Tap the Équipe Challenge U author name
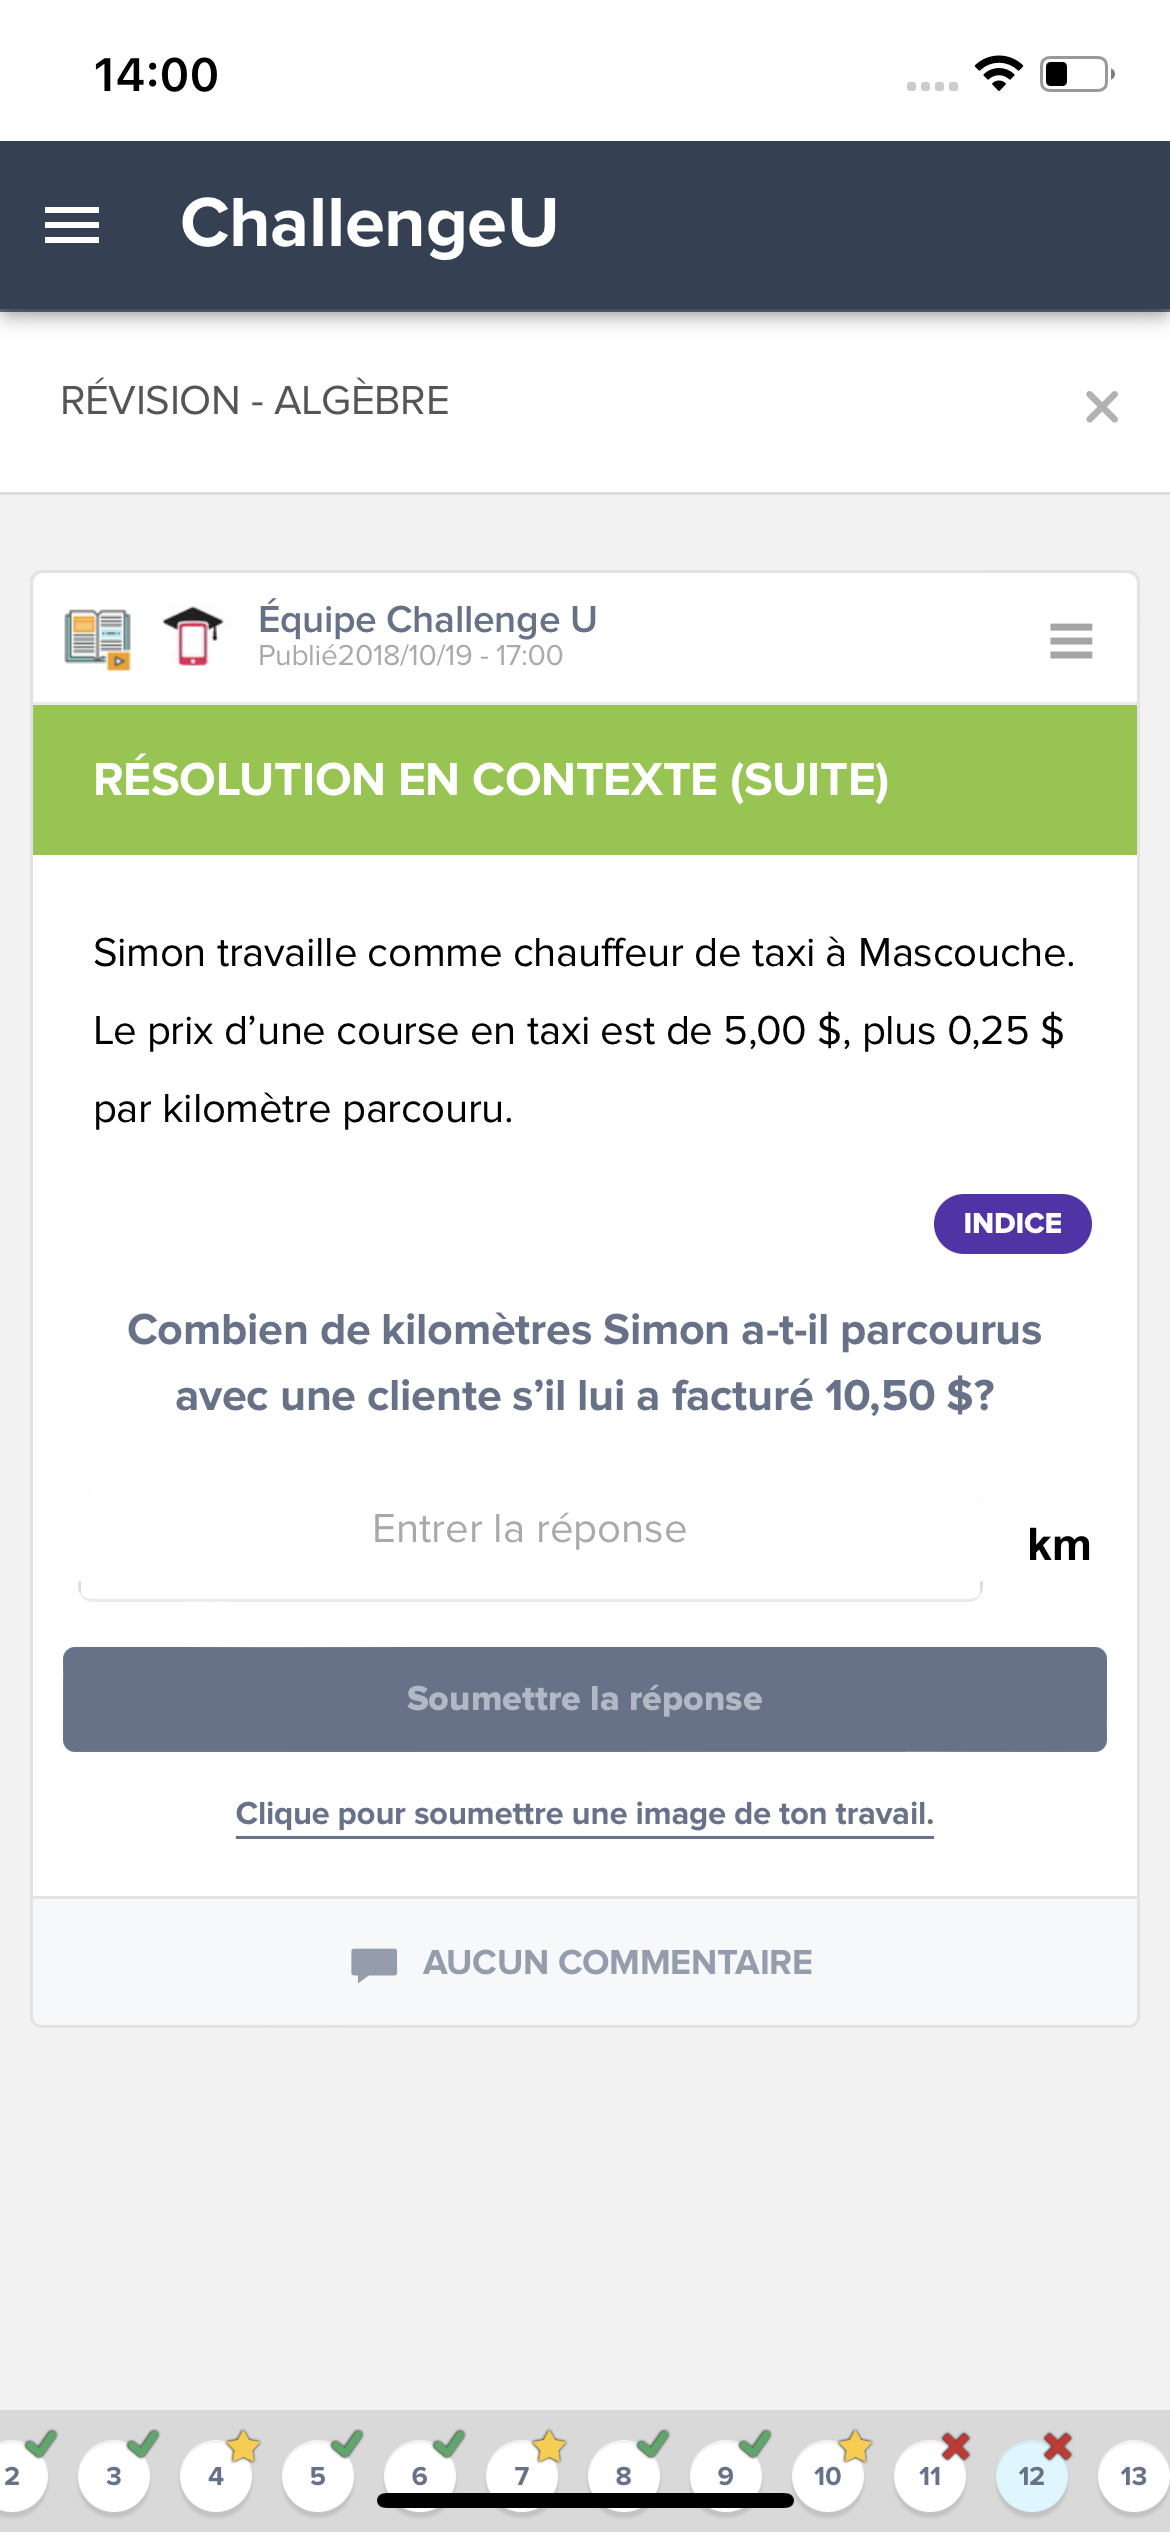The width and height of the screenshot is (1170, 2532). point(427,620)
